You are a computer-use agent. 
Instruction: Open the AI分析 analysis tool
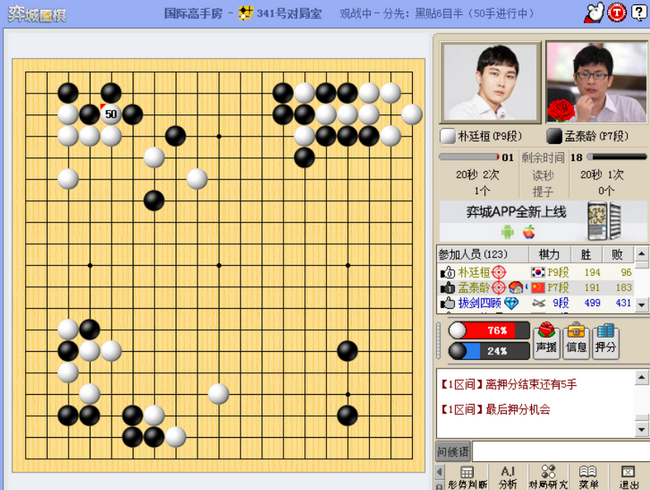coord(507,477)
